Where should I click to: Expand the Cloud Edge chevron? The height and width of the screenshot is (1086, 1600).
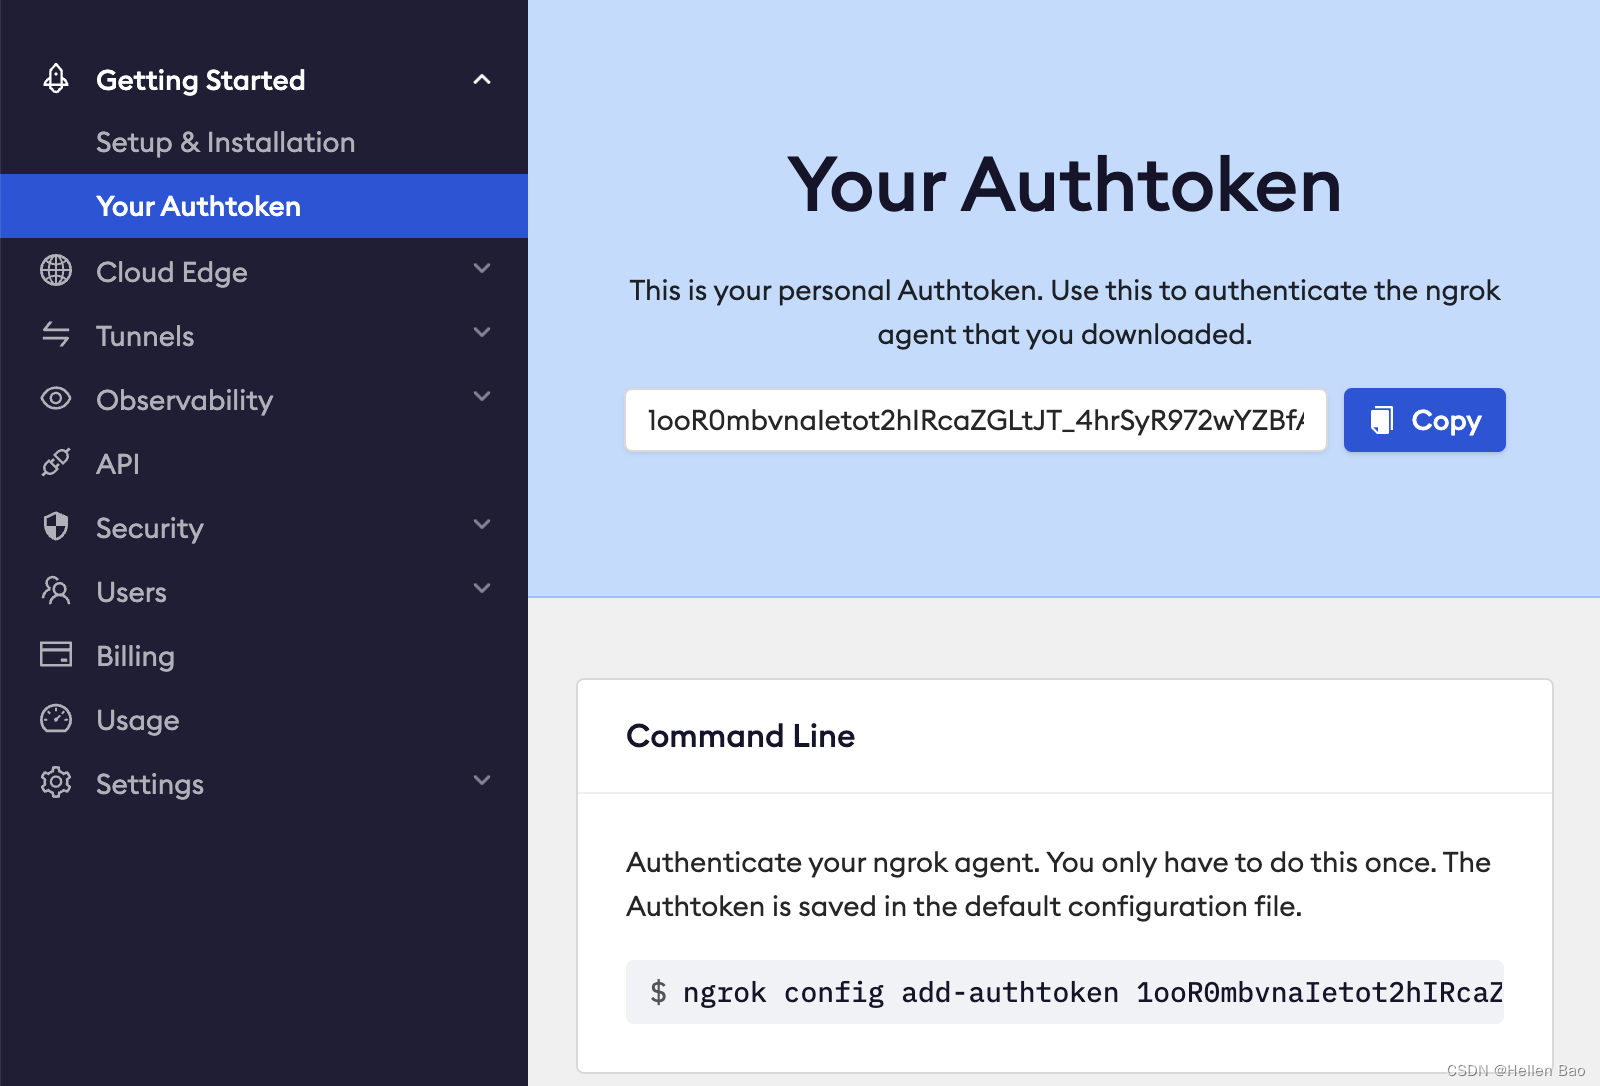pos(482,268)
